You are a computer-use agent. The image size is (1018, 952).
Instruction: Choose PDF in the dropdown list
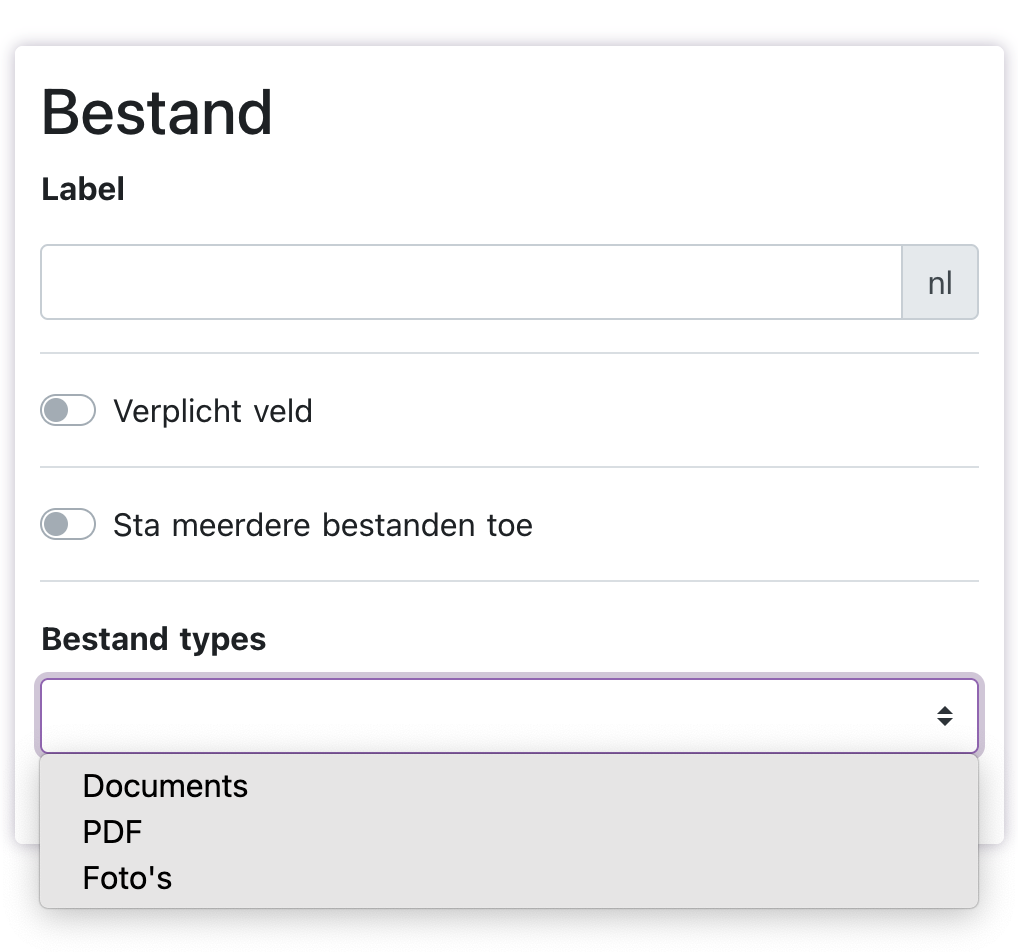point(113,832)
